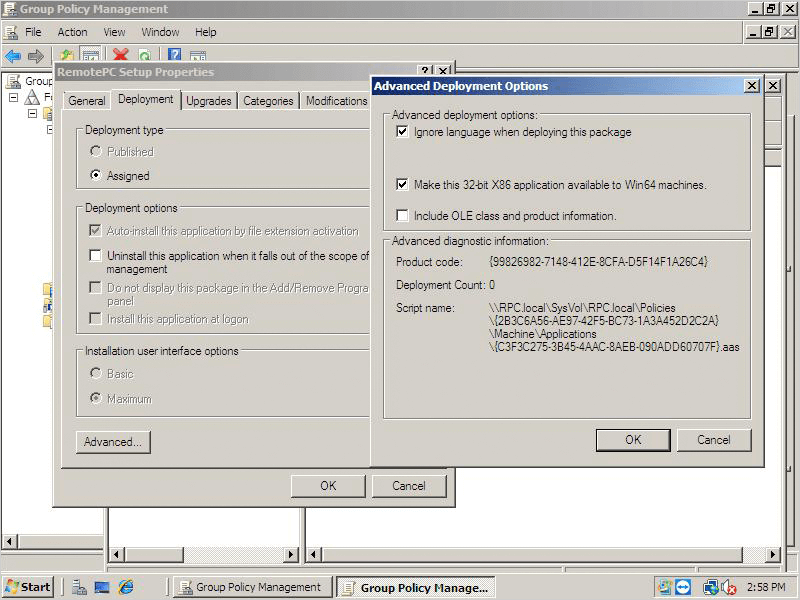Click Cancel in RemotePC Setup Properties dialog
Screen dimensions: 800x600
pos(408,486)
